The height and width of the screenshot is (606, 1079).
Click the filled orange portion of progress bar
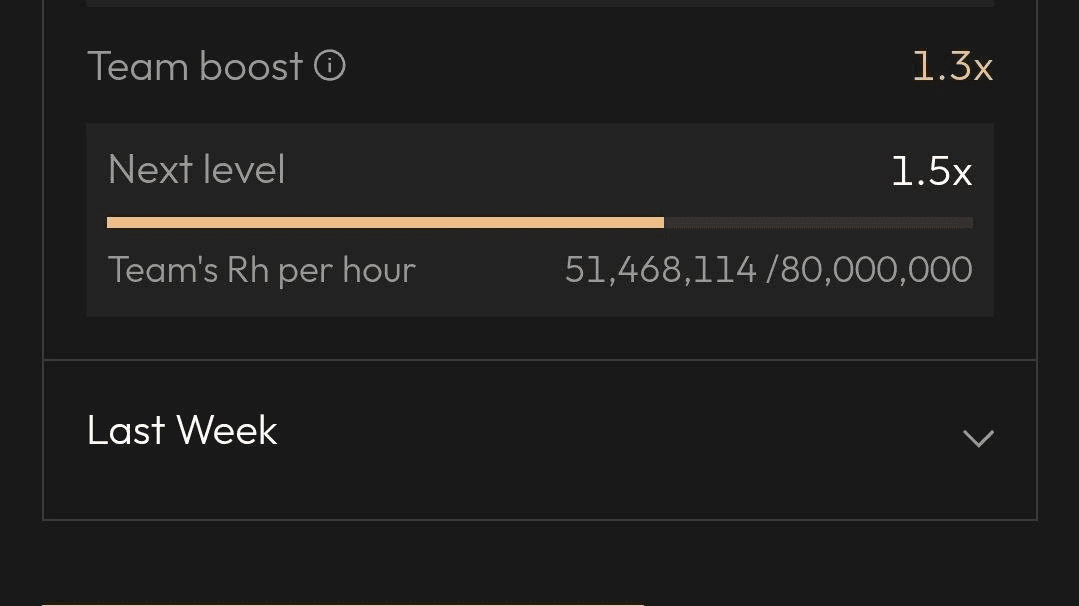coord(385,222)
